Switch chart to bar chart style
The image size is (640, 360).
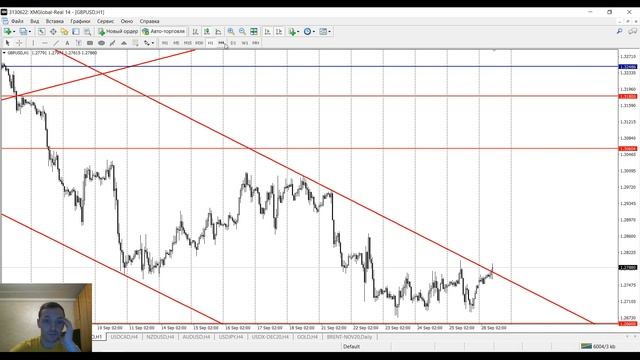click(196, 31)
